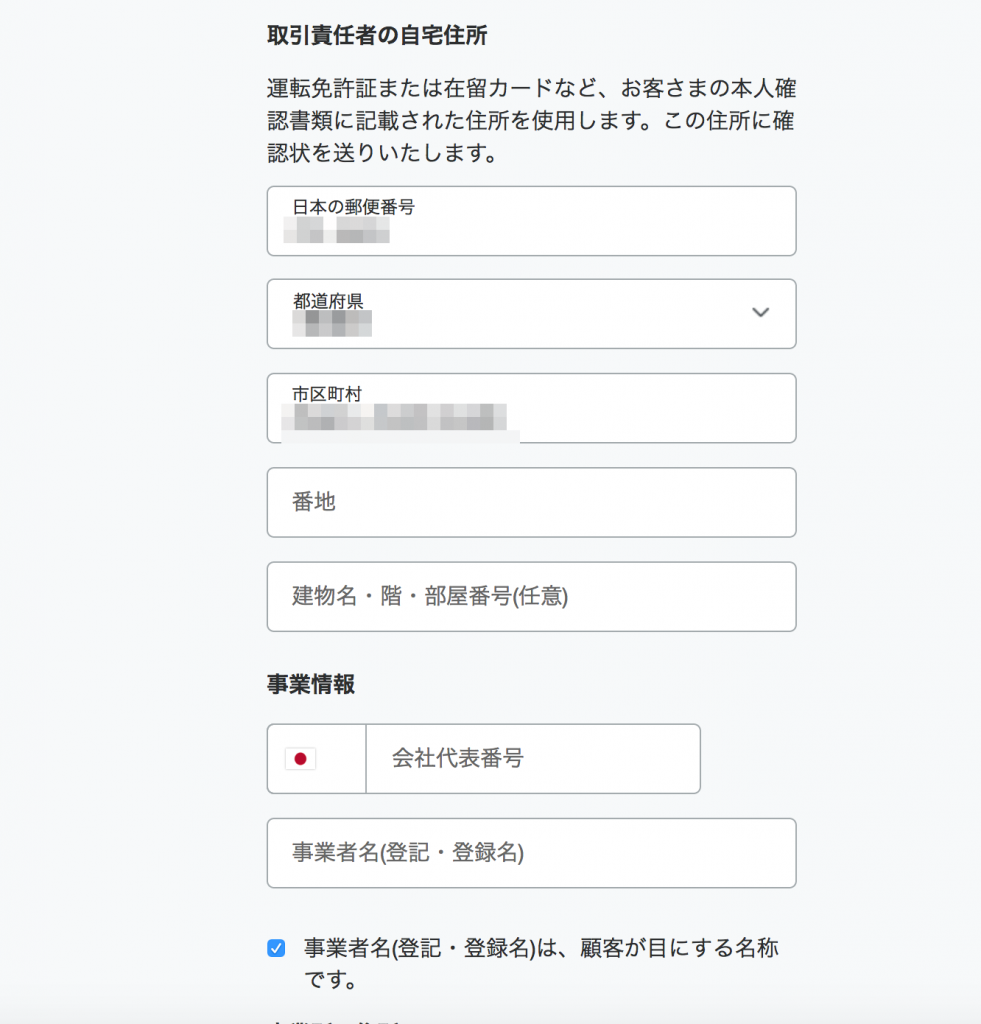Focus the 会社代表番号 phone number field
Image resolution: width=981 pixels, height=1024 pixels.
[x=532, y=759]
